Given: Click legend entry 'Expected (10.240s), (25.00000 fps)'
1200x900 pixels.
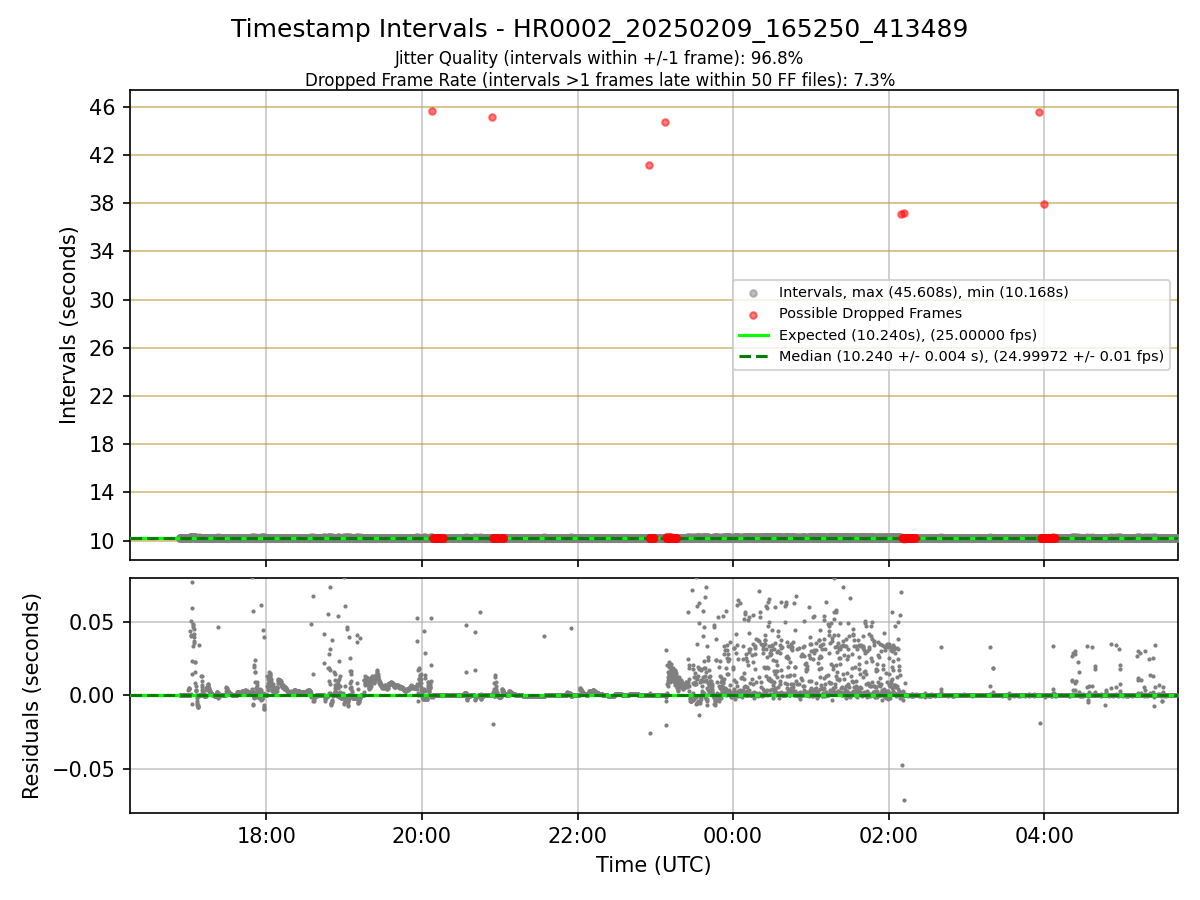Looking at the screenshot, I should click(907, 334).
